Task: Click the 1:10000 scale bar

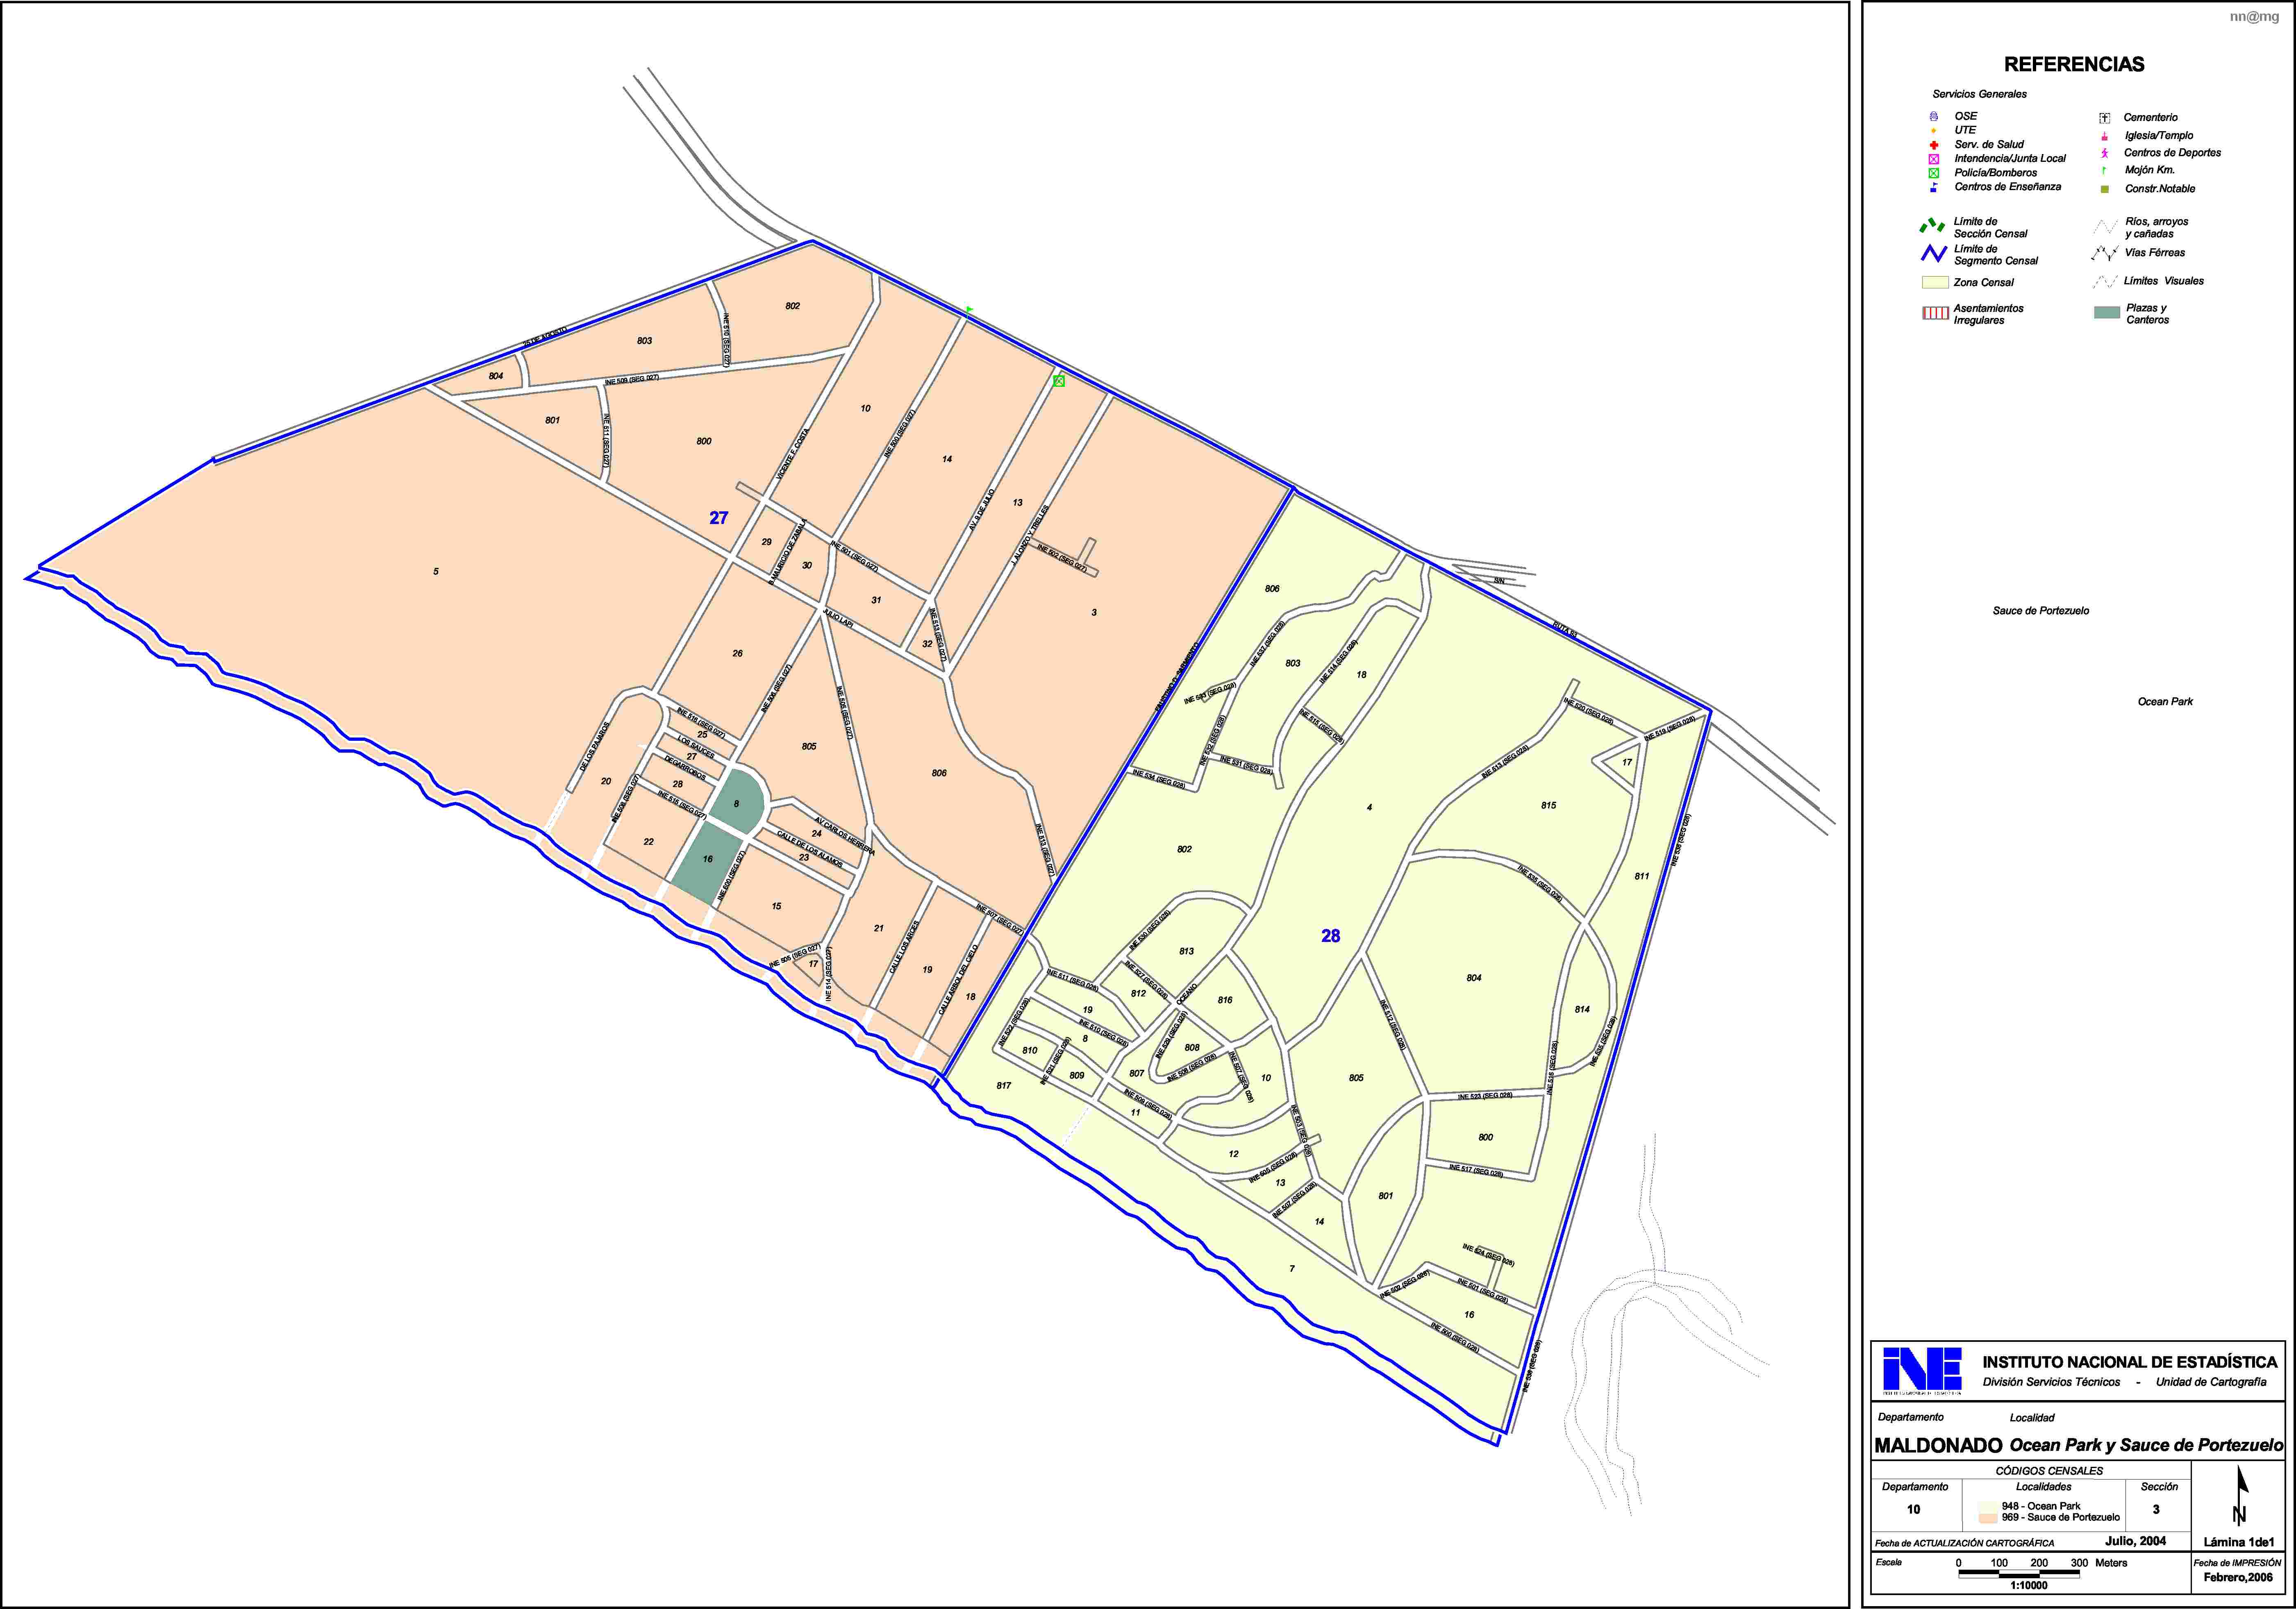Action: [x=2018, y=1574]
